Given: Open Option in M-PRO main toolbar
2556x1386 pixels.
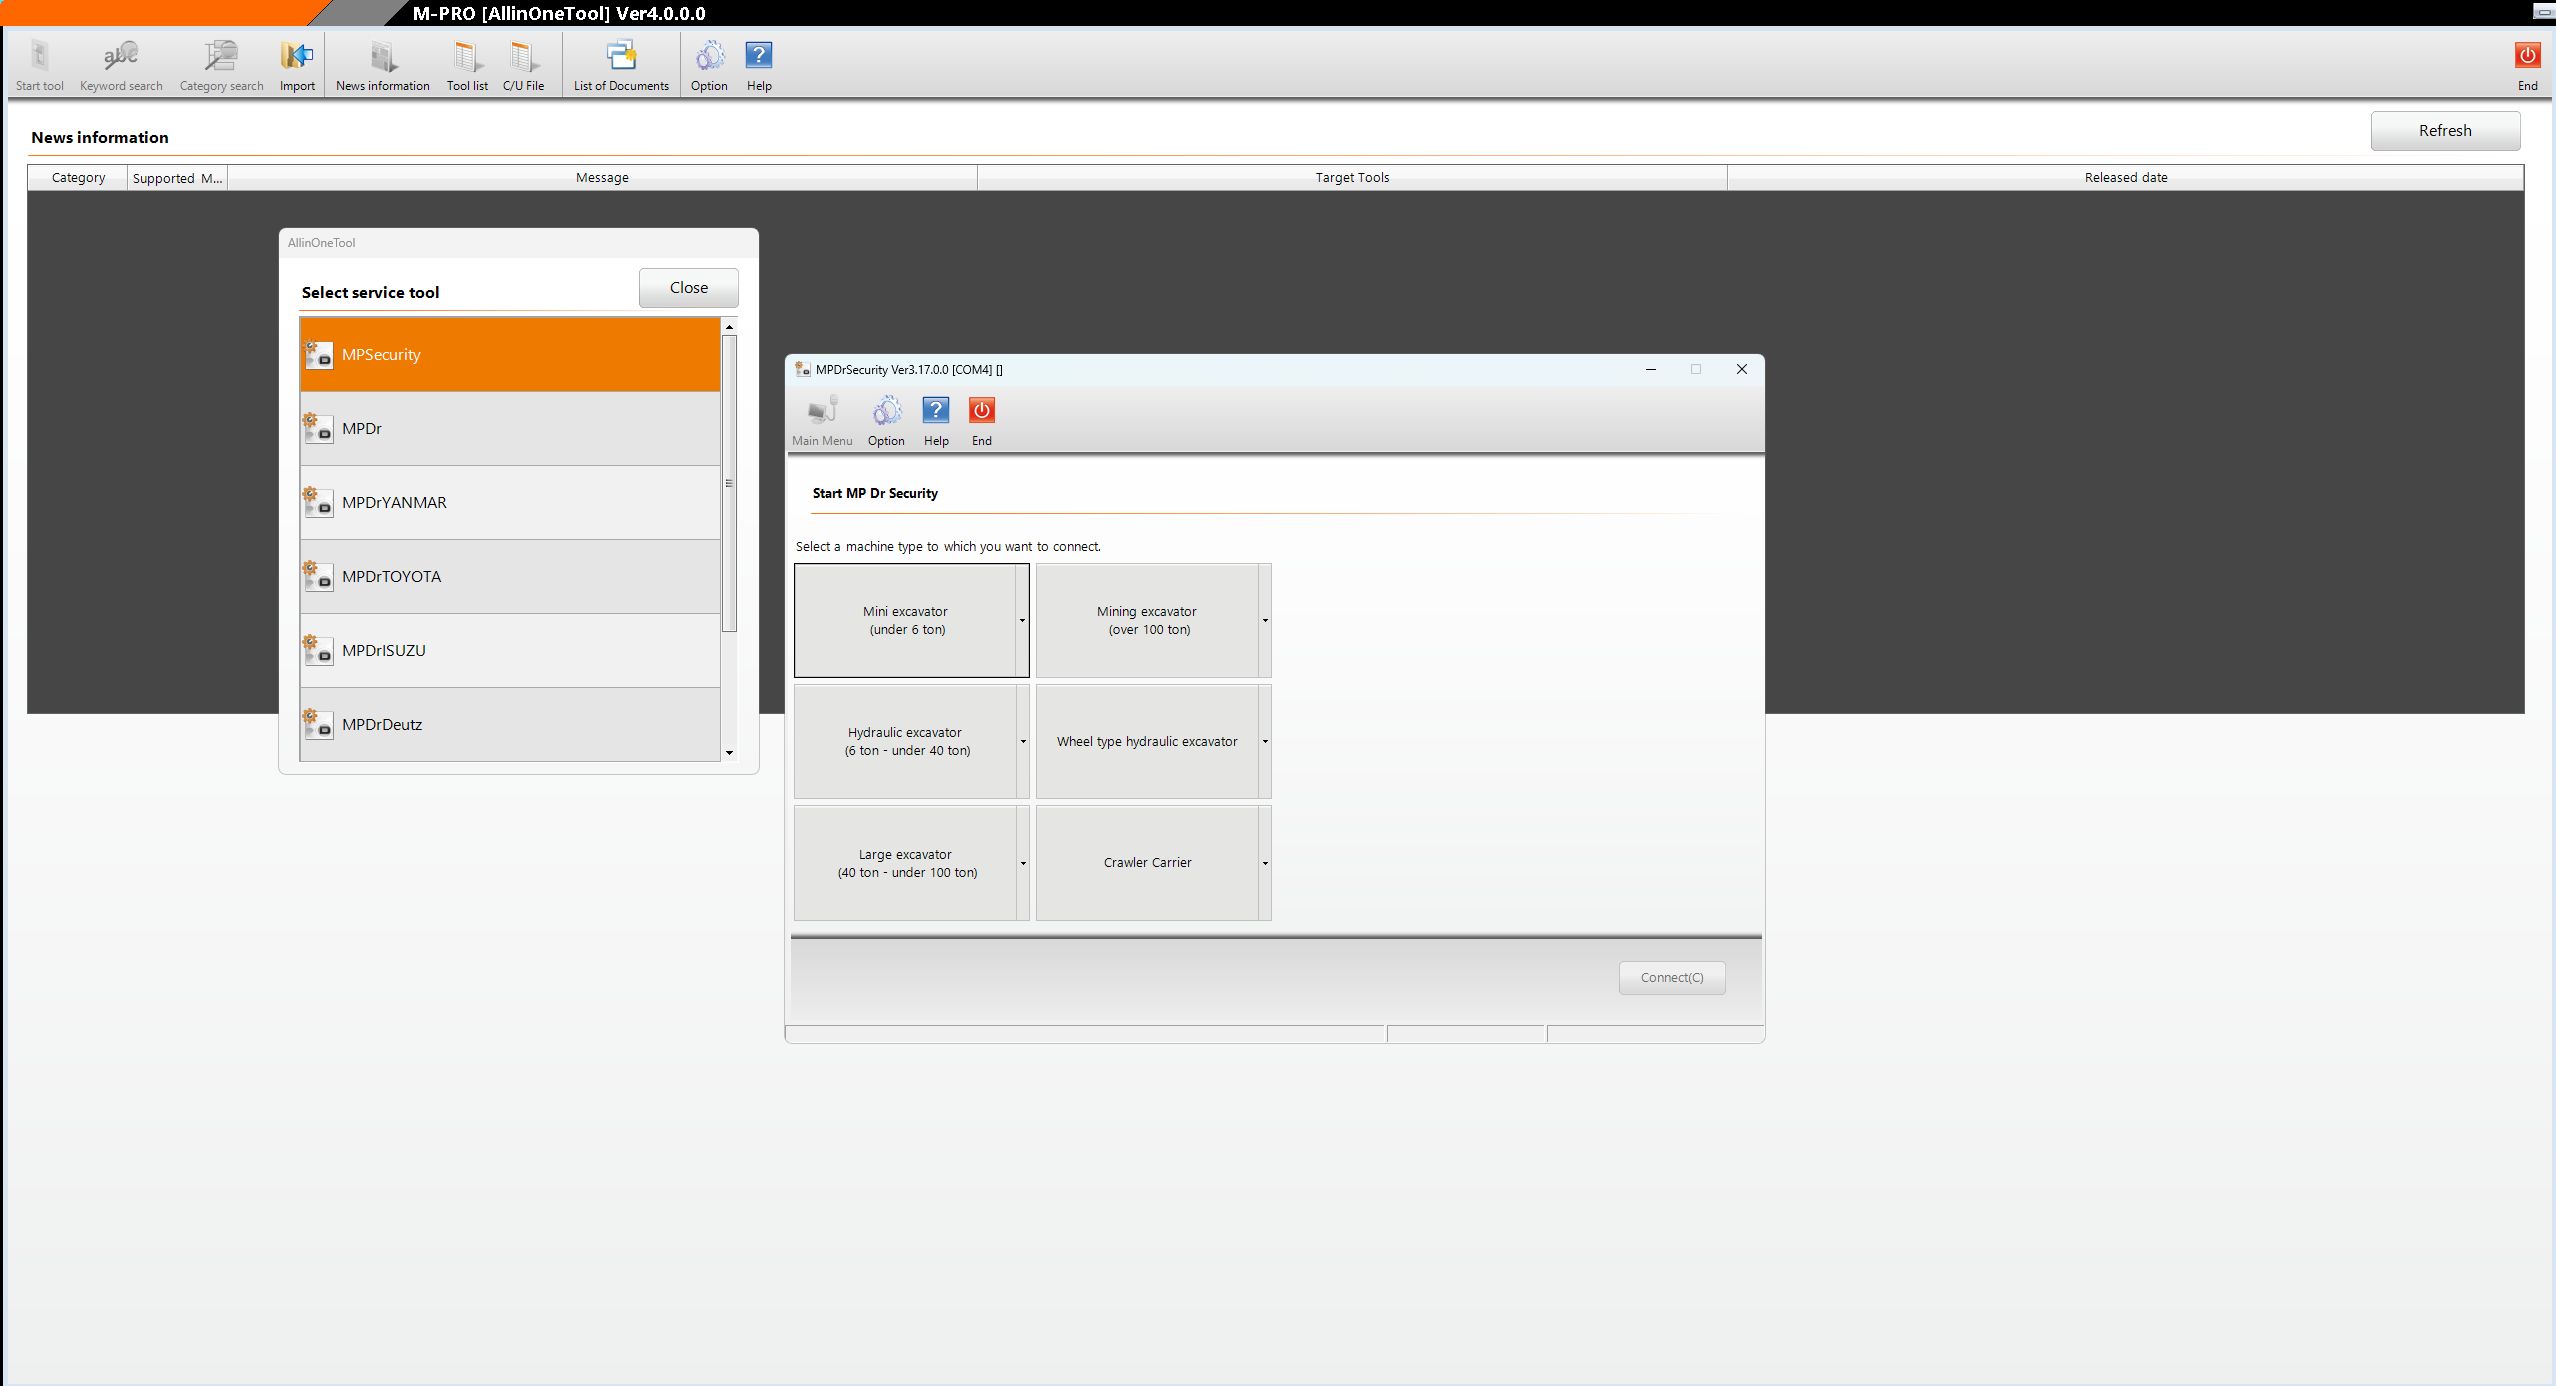Looking at the screenshot, I should click(x=709, y=66).
